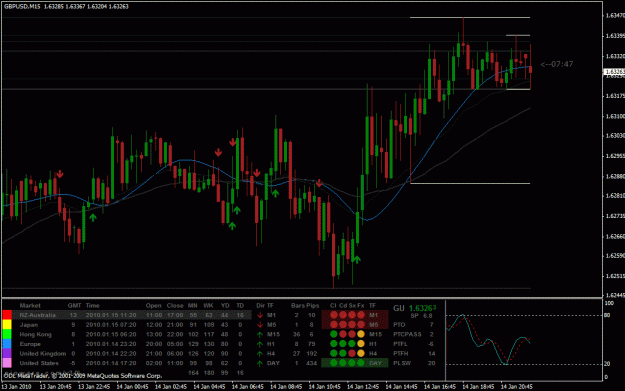
Task: Click the purple United Kingdom session color swatch
Action: pos(7,354)
